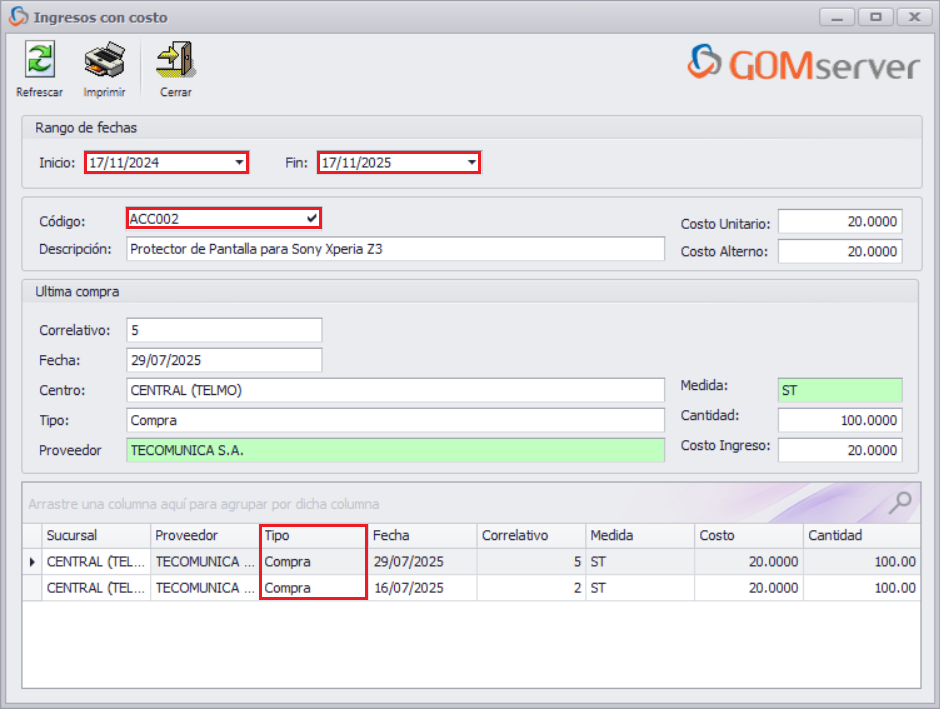The height and width of the screenshot is (709, 940).
Task: Click the Refrescar refresh icon
Action: click(x=38, y=58)
